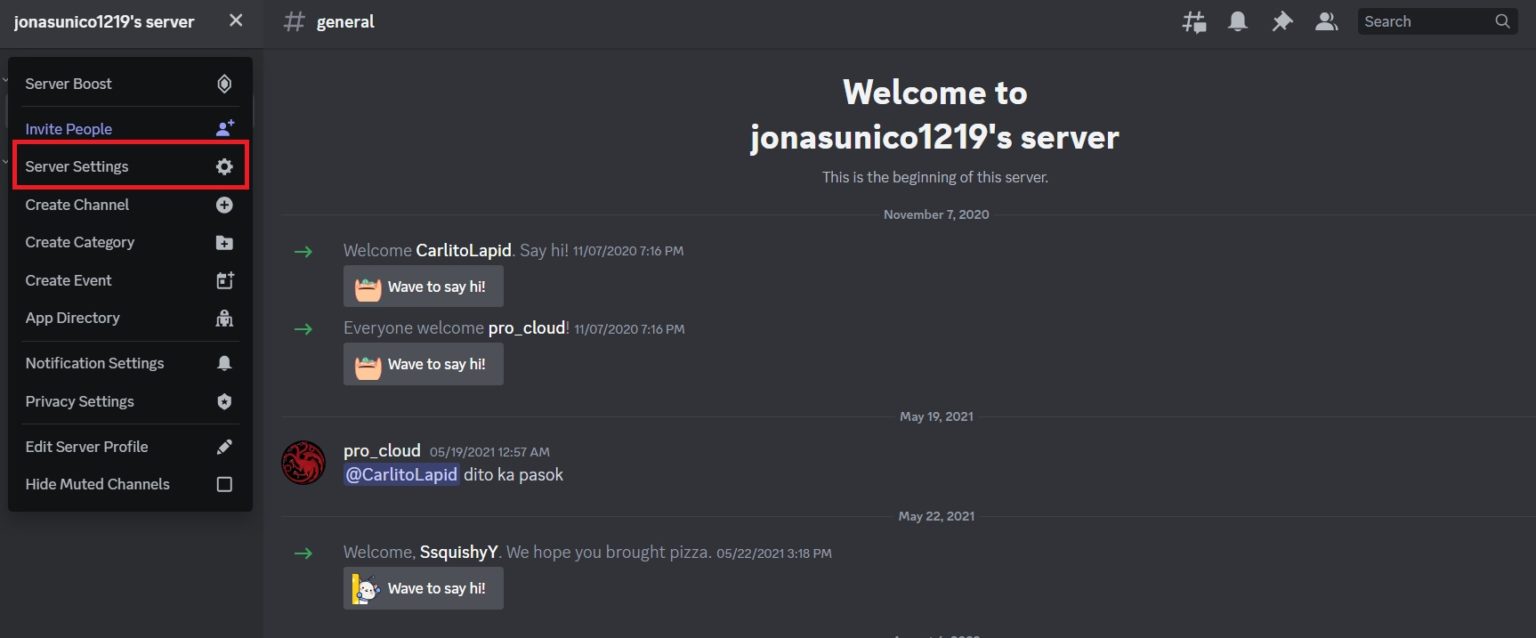Click the notification bell icon in channel header

[x=1237, y=20]
